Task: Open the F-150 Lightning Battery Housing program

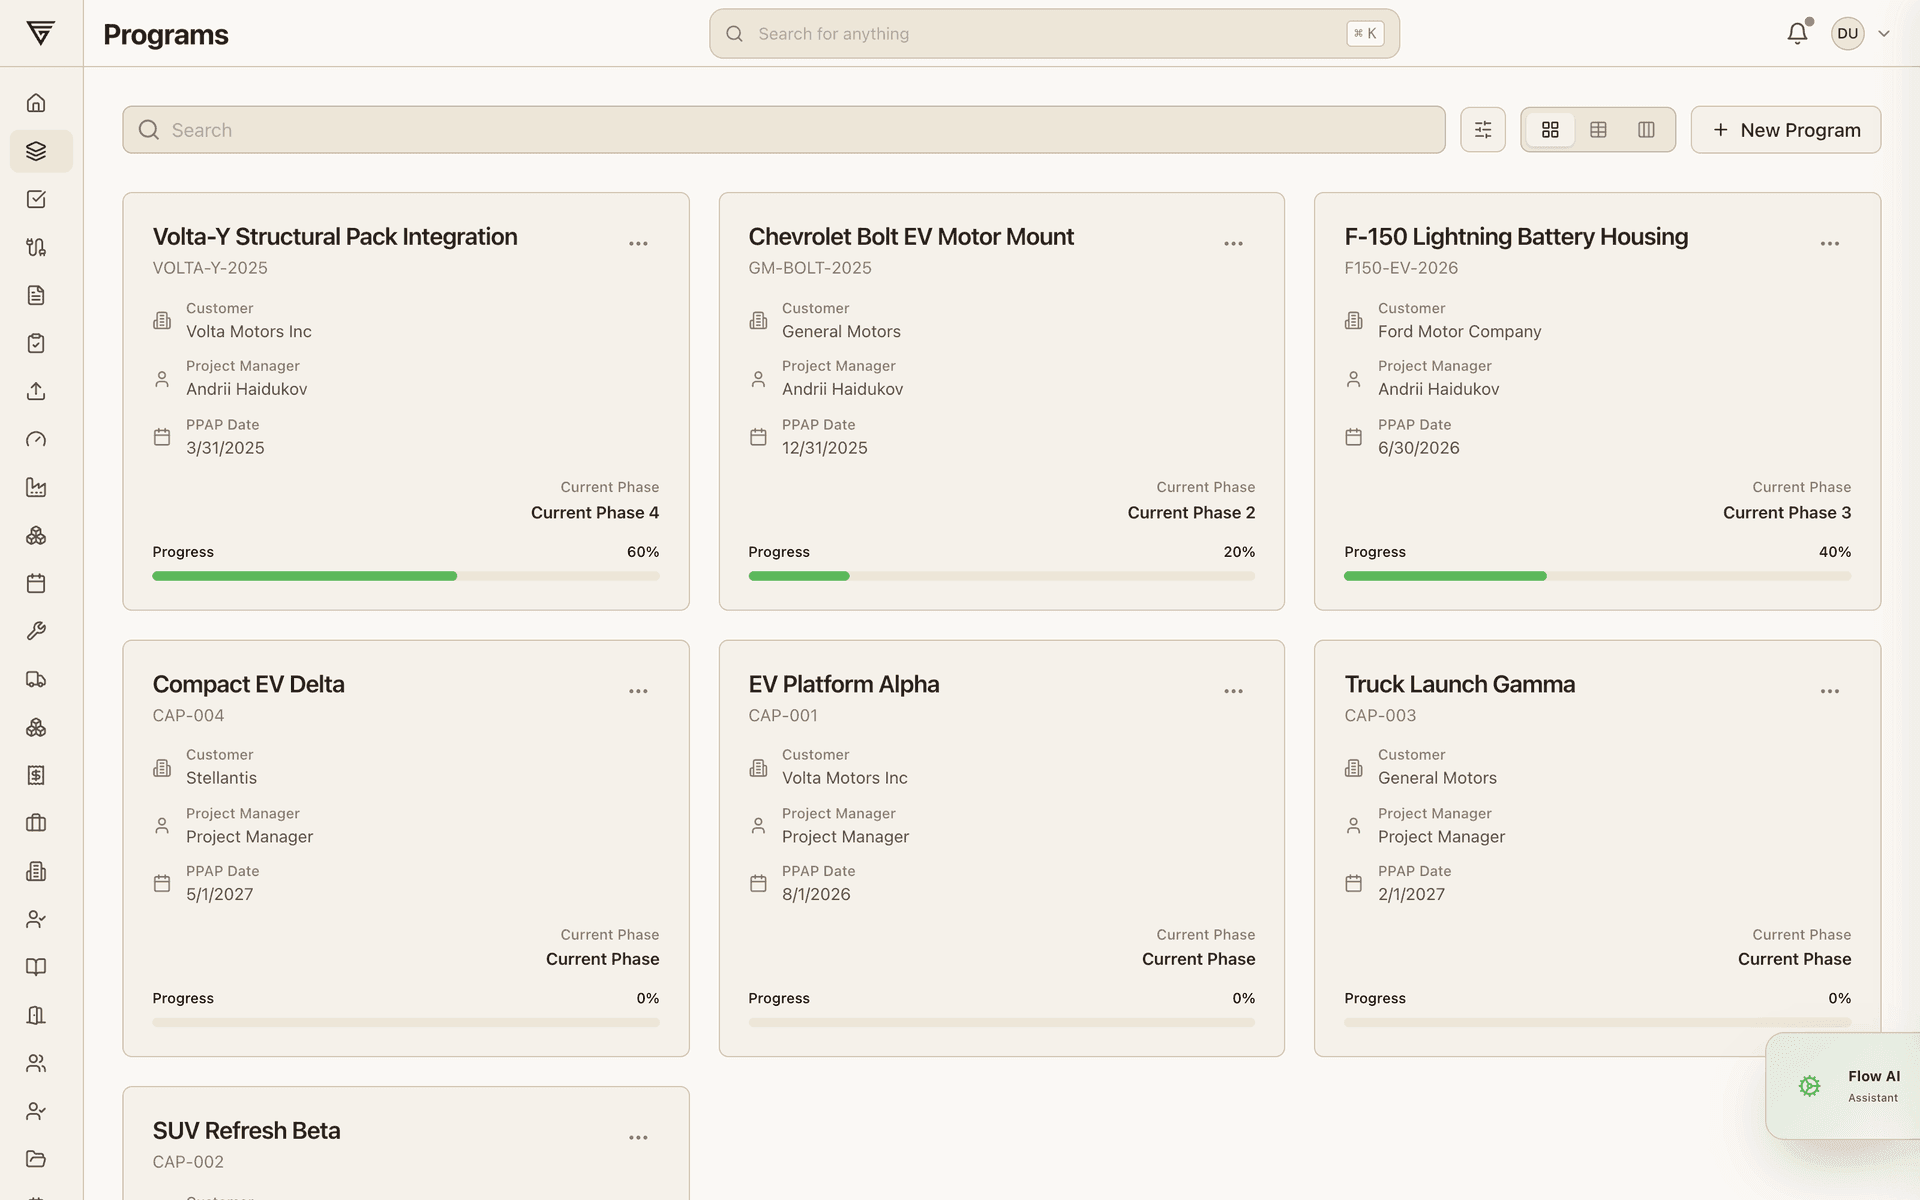Action: (1516, 237)
